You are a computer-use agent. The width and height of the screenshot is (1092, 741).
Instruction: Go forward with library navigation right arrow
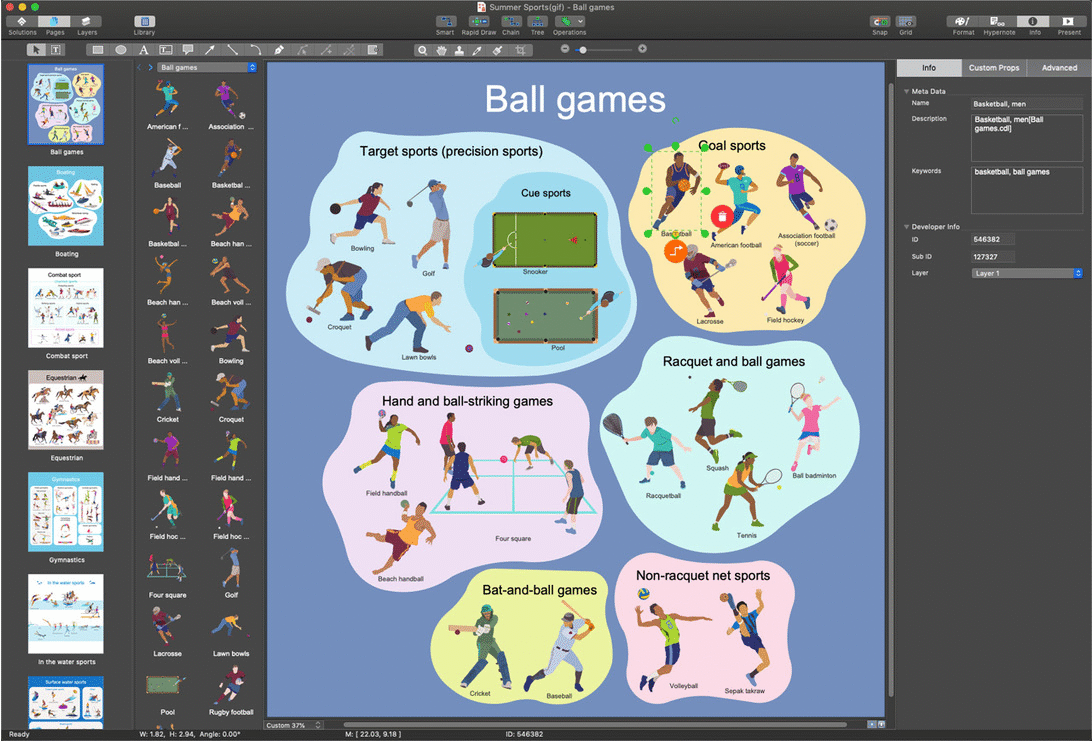[x=150, y=68]
